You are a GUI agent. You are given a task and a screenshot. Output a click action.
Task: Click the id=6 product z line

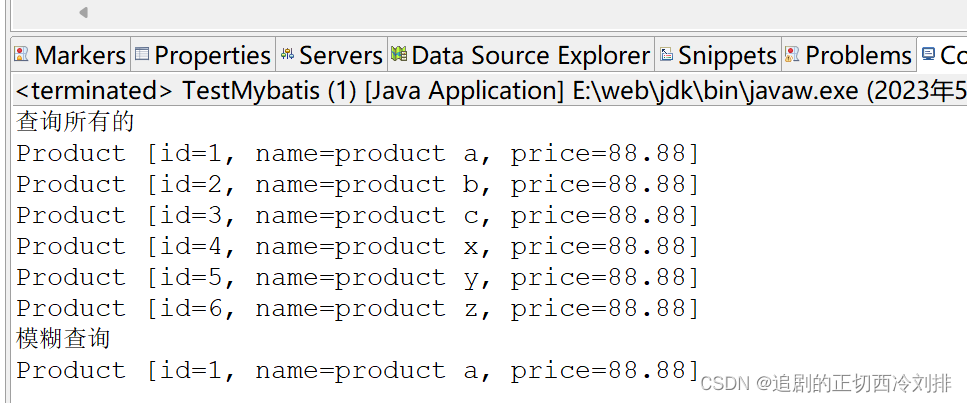(358, 308)
